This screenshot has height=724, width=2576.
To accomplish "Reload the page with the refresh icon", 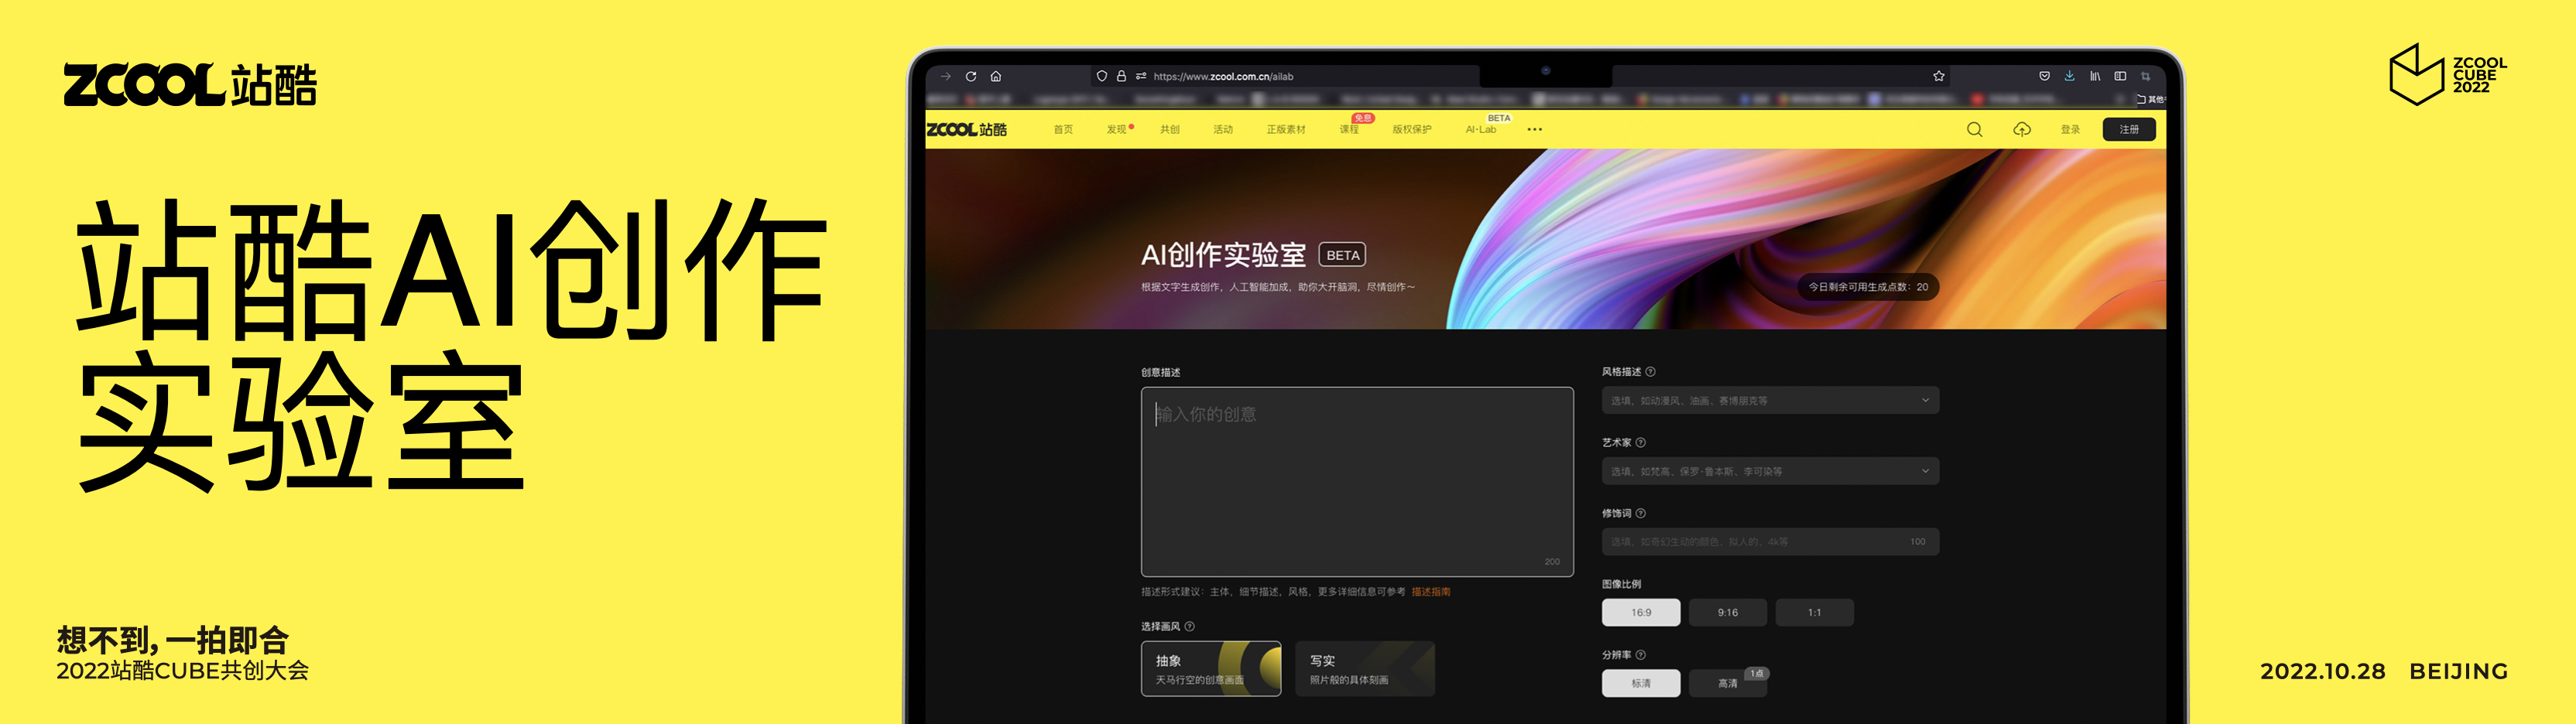I will (x=971, y=76).
